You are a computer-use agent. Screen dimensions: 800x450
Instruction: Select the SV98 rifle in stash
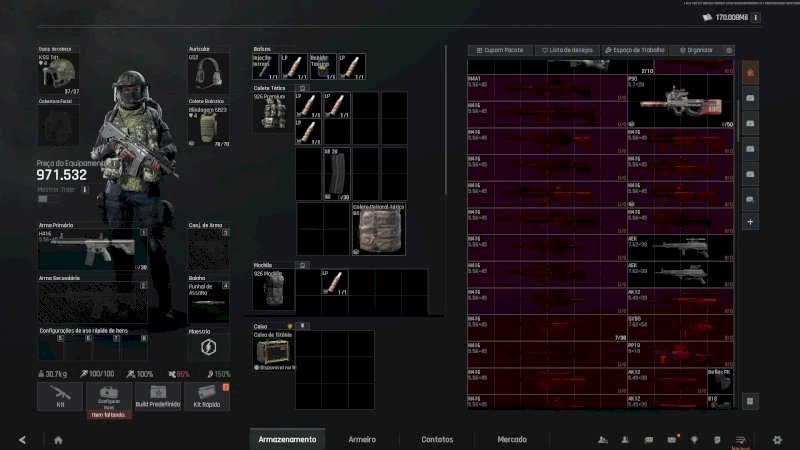681,328
